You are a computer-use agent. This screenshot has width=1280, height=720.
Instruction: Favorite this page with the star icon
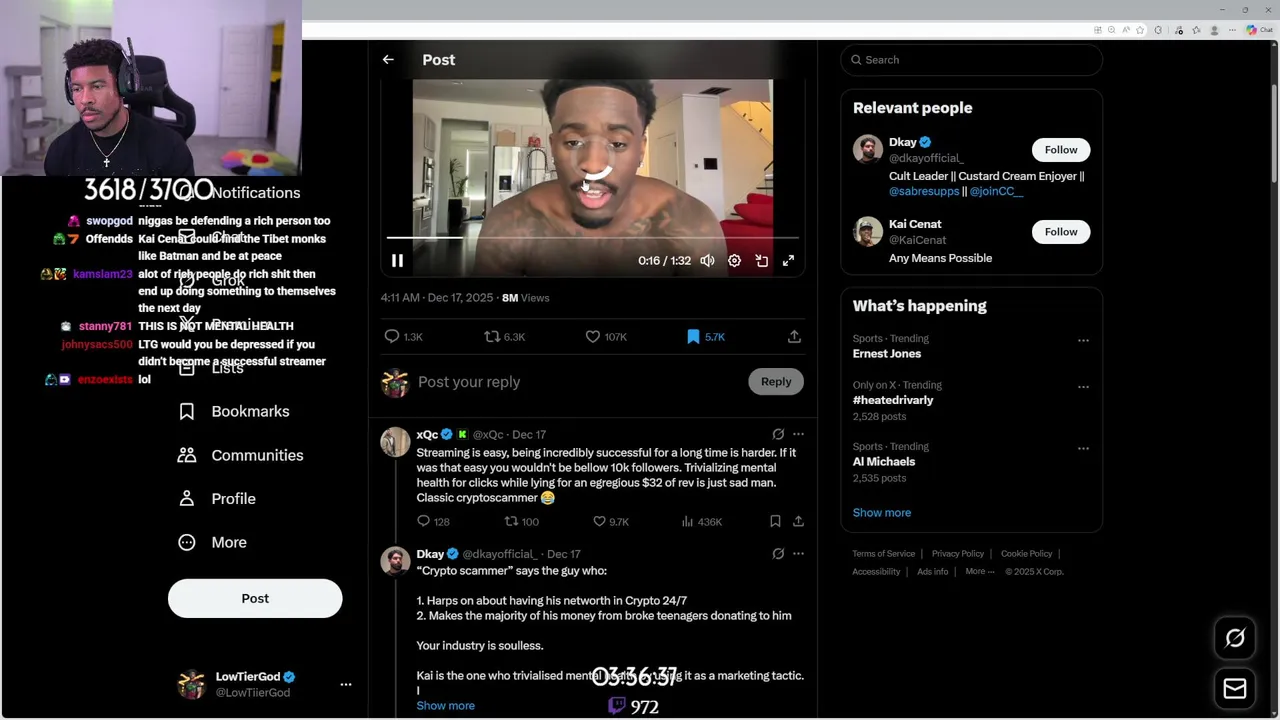coord(1140,30)
